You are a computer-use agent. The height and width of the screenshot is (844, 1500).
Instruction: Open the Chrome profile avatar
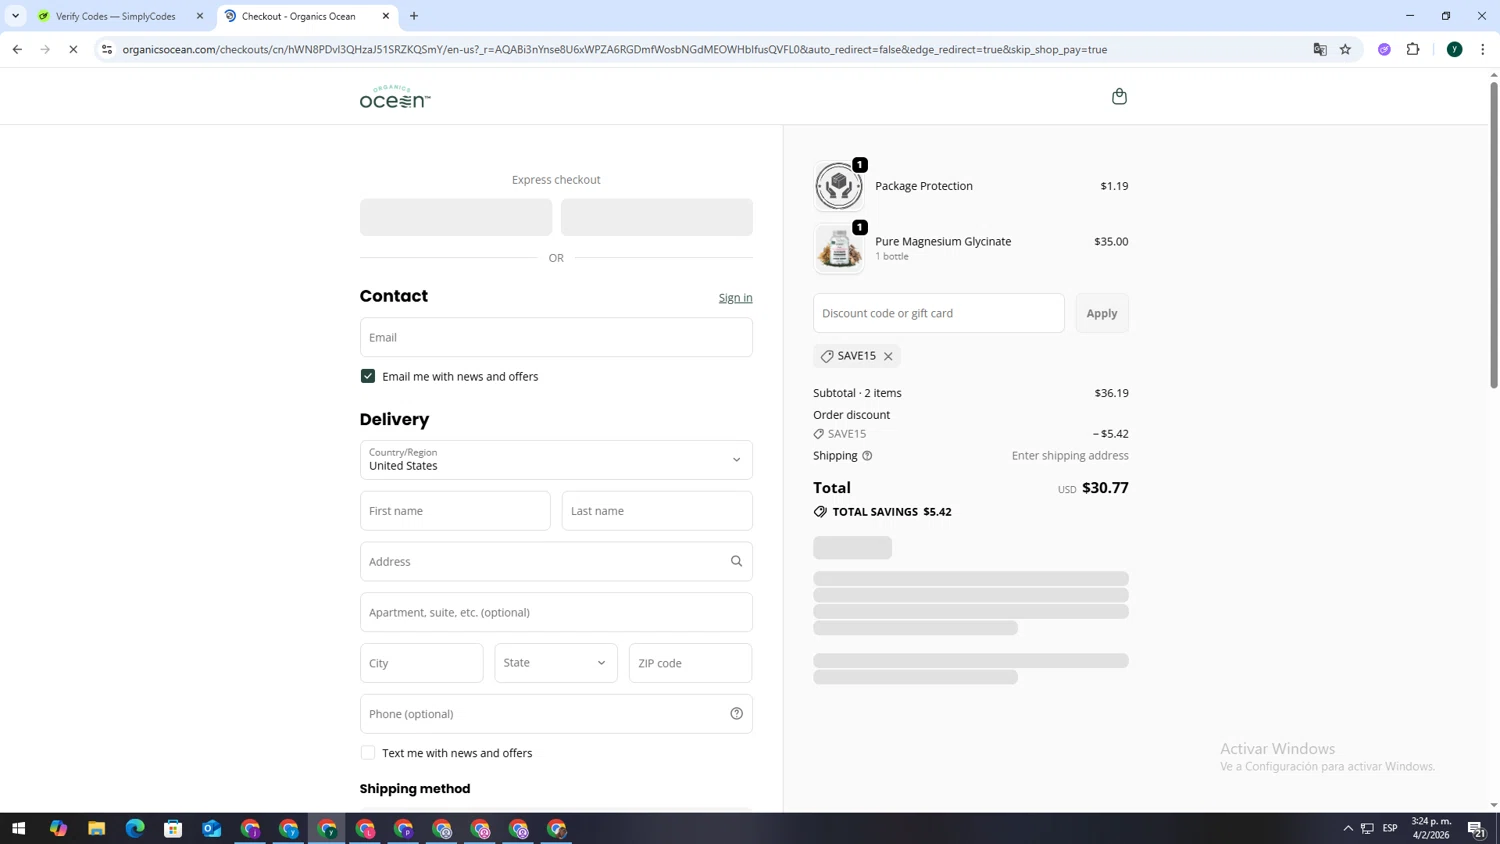pyautogui.click(x=1455, y=49)
